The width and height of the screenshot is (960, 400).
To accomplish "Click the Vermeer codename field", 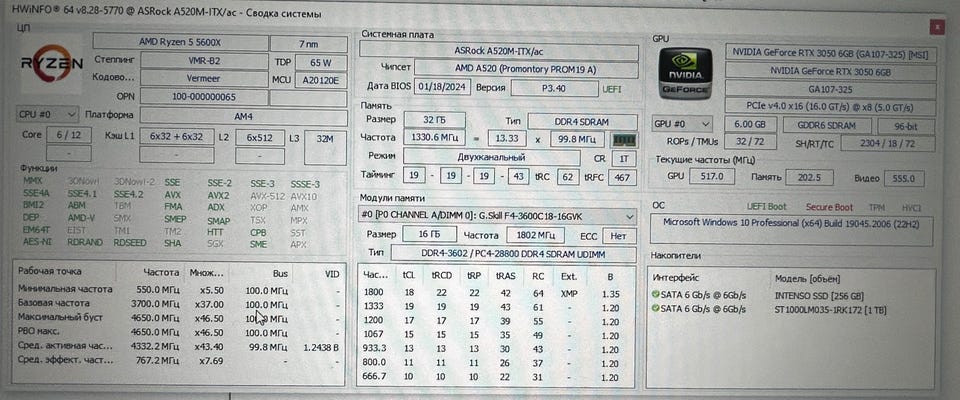I will (204, 78).
